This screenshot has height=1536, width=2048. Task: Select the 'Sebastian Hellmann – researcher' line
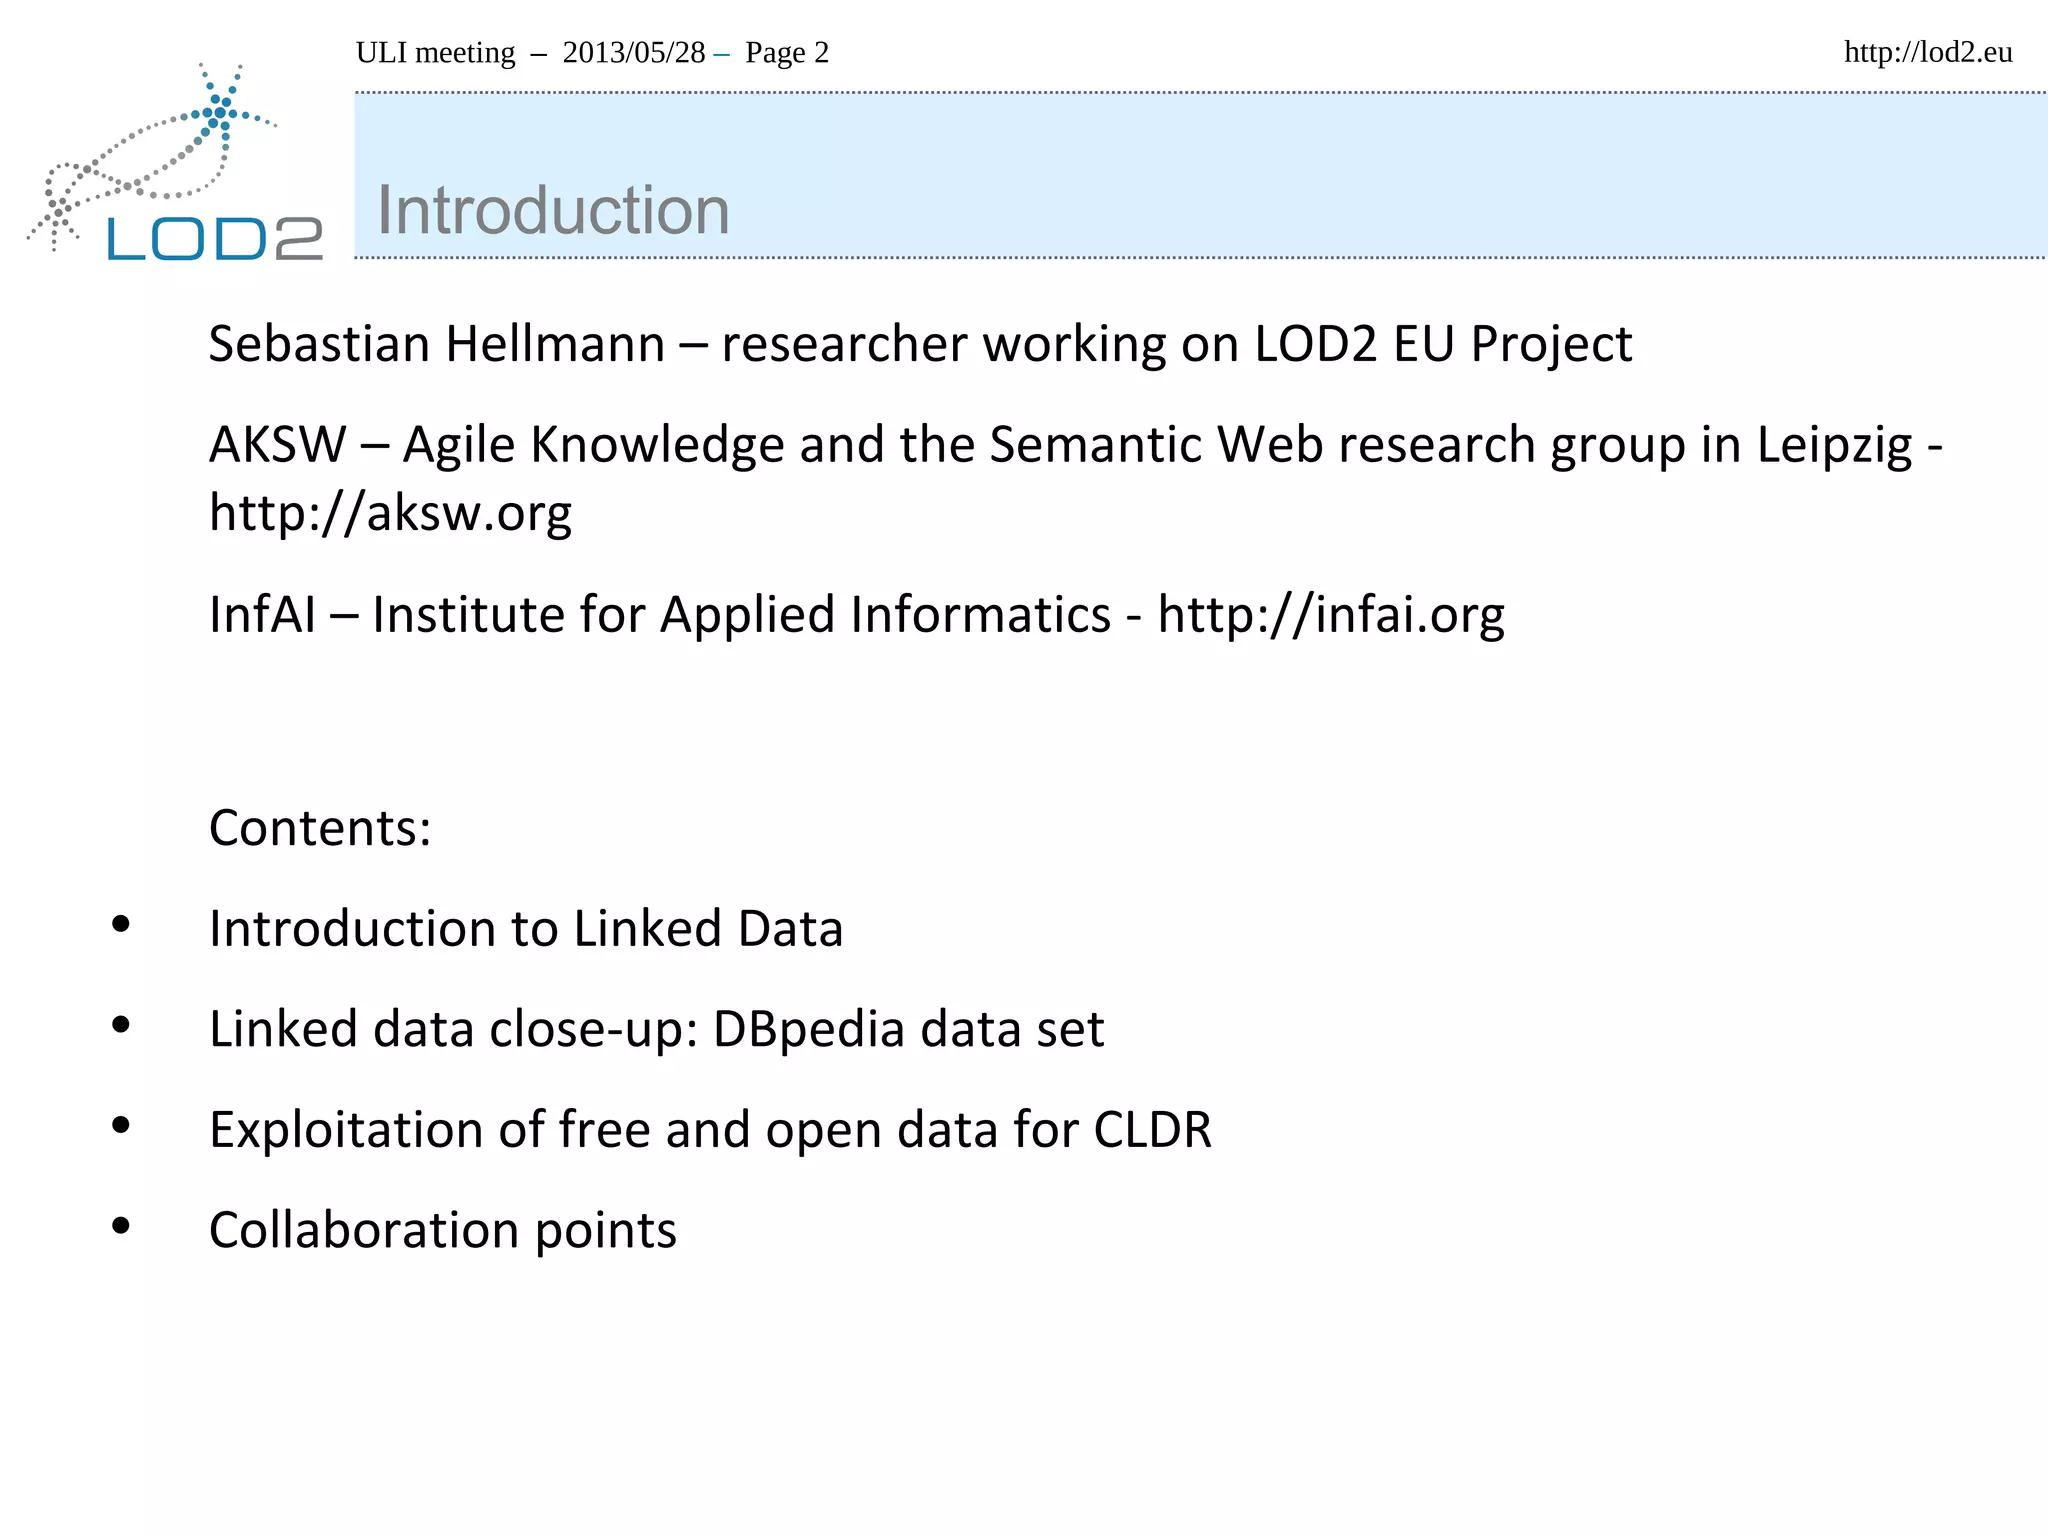click(920, 345)
